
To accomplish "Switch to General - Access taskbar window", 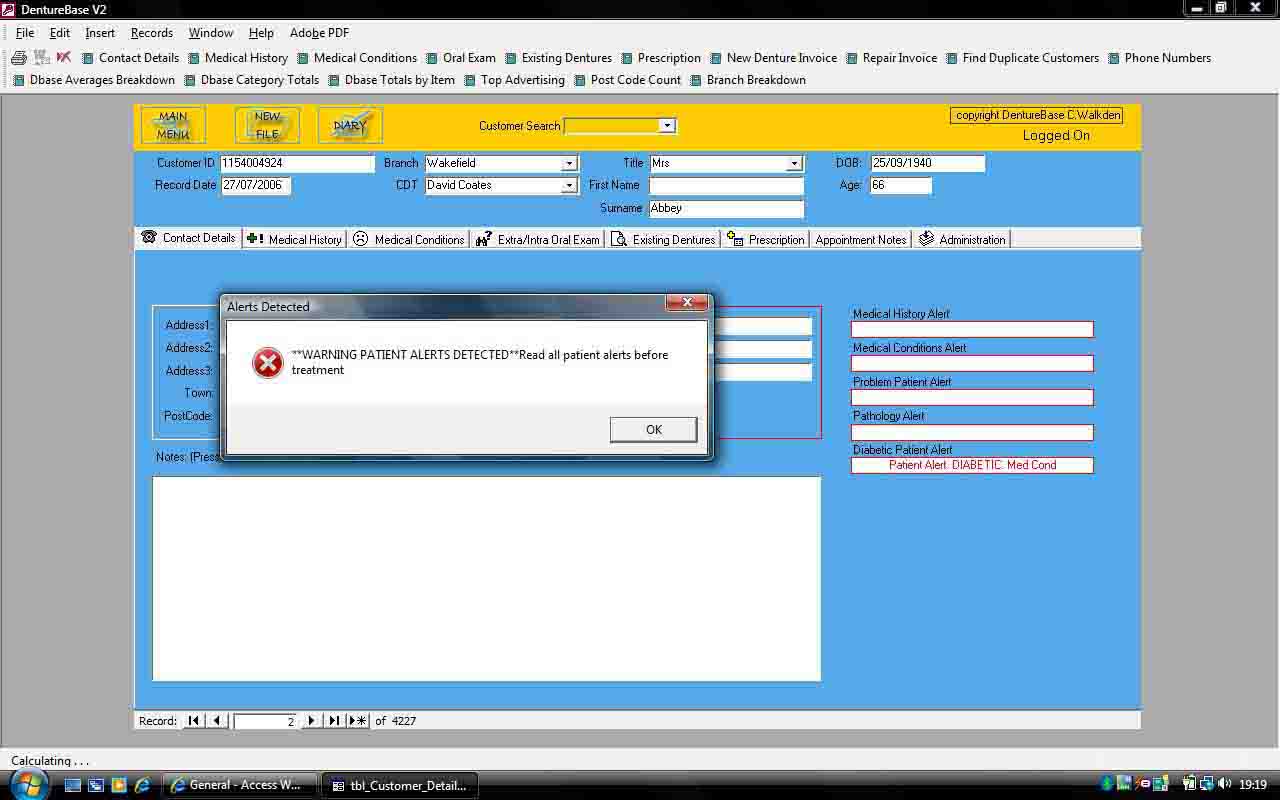I will click(x=239, y=785).
